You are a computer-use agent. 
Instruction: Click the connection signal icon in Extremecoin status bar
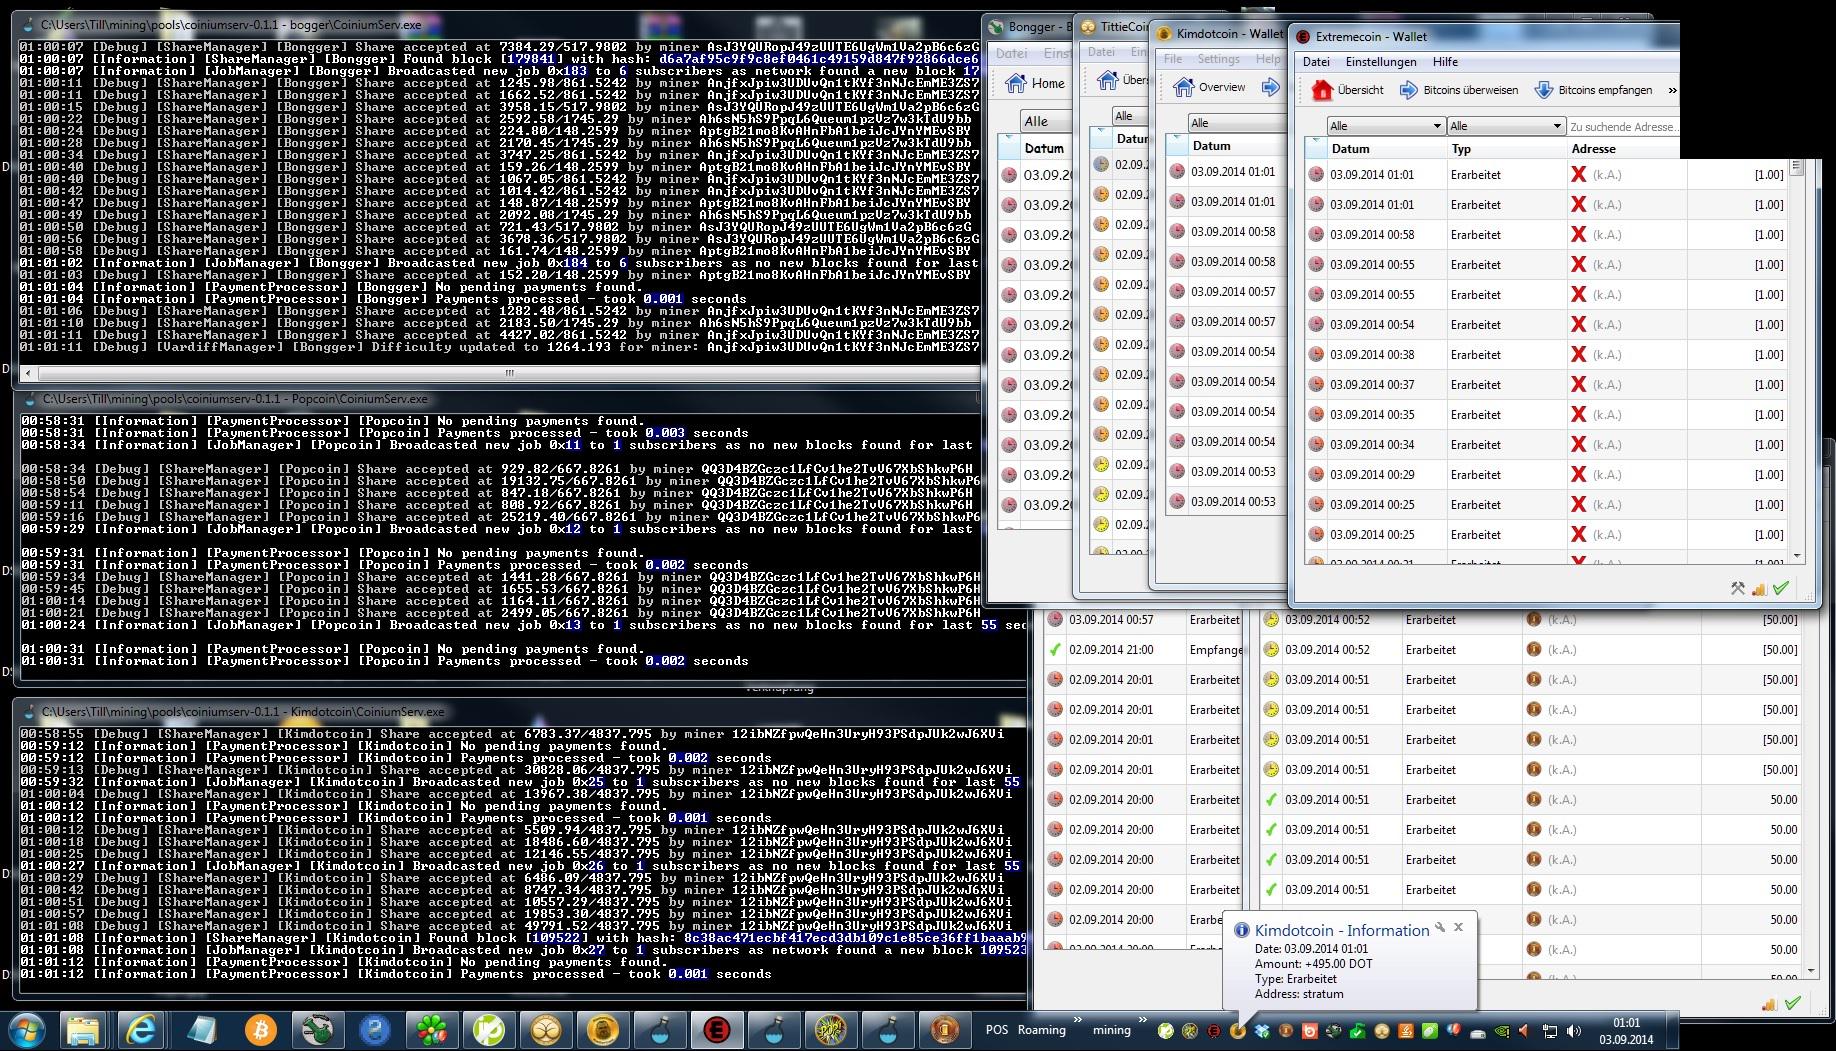pos(1759,589)
